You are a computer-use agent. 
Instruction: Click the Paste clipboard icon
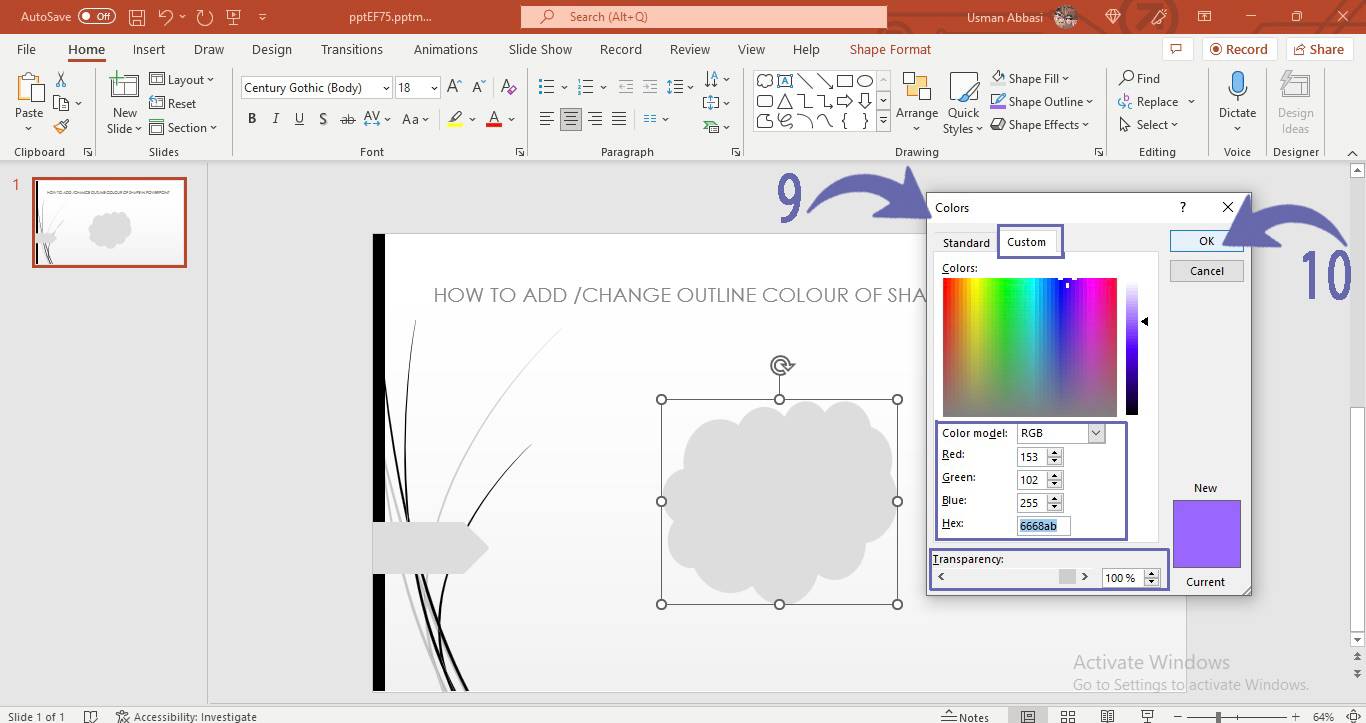pos(29,89)
